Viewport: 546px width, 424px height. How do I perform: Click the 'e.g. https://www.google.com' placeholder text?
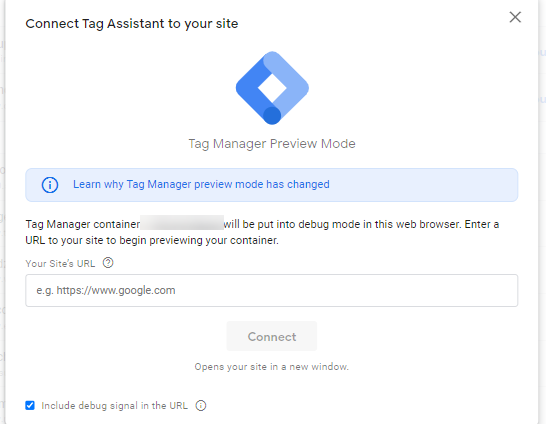[106, 290]
